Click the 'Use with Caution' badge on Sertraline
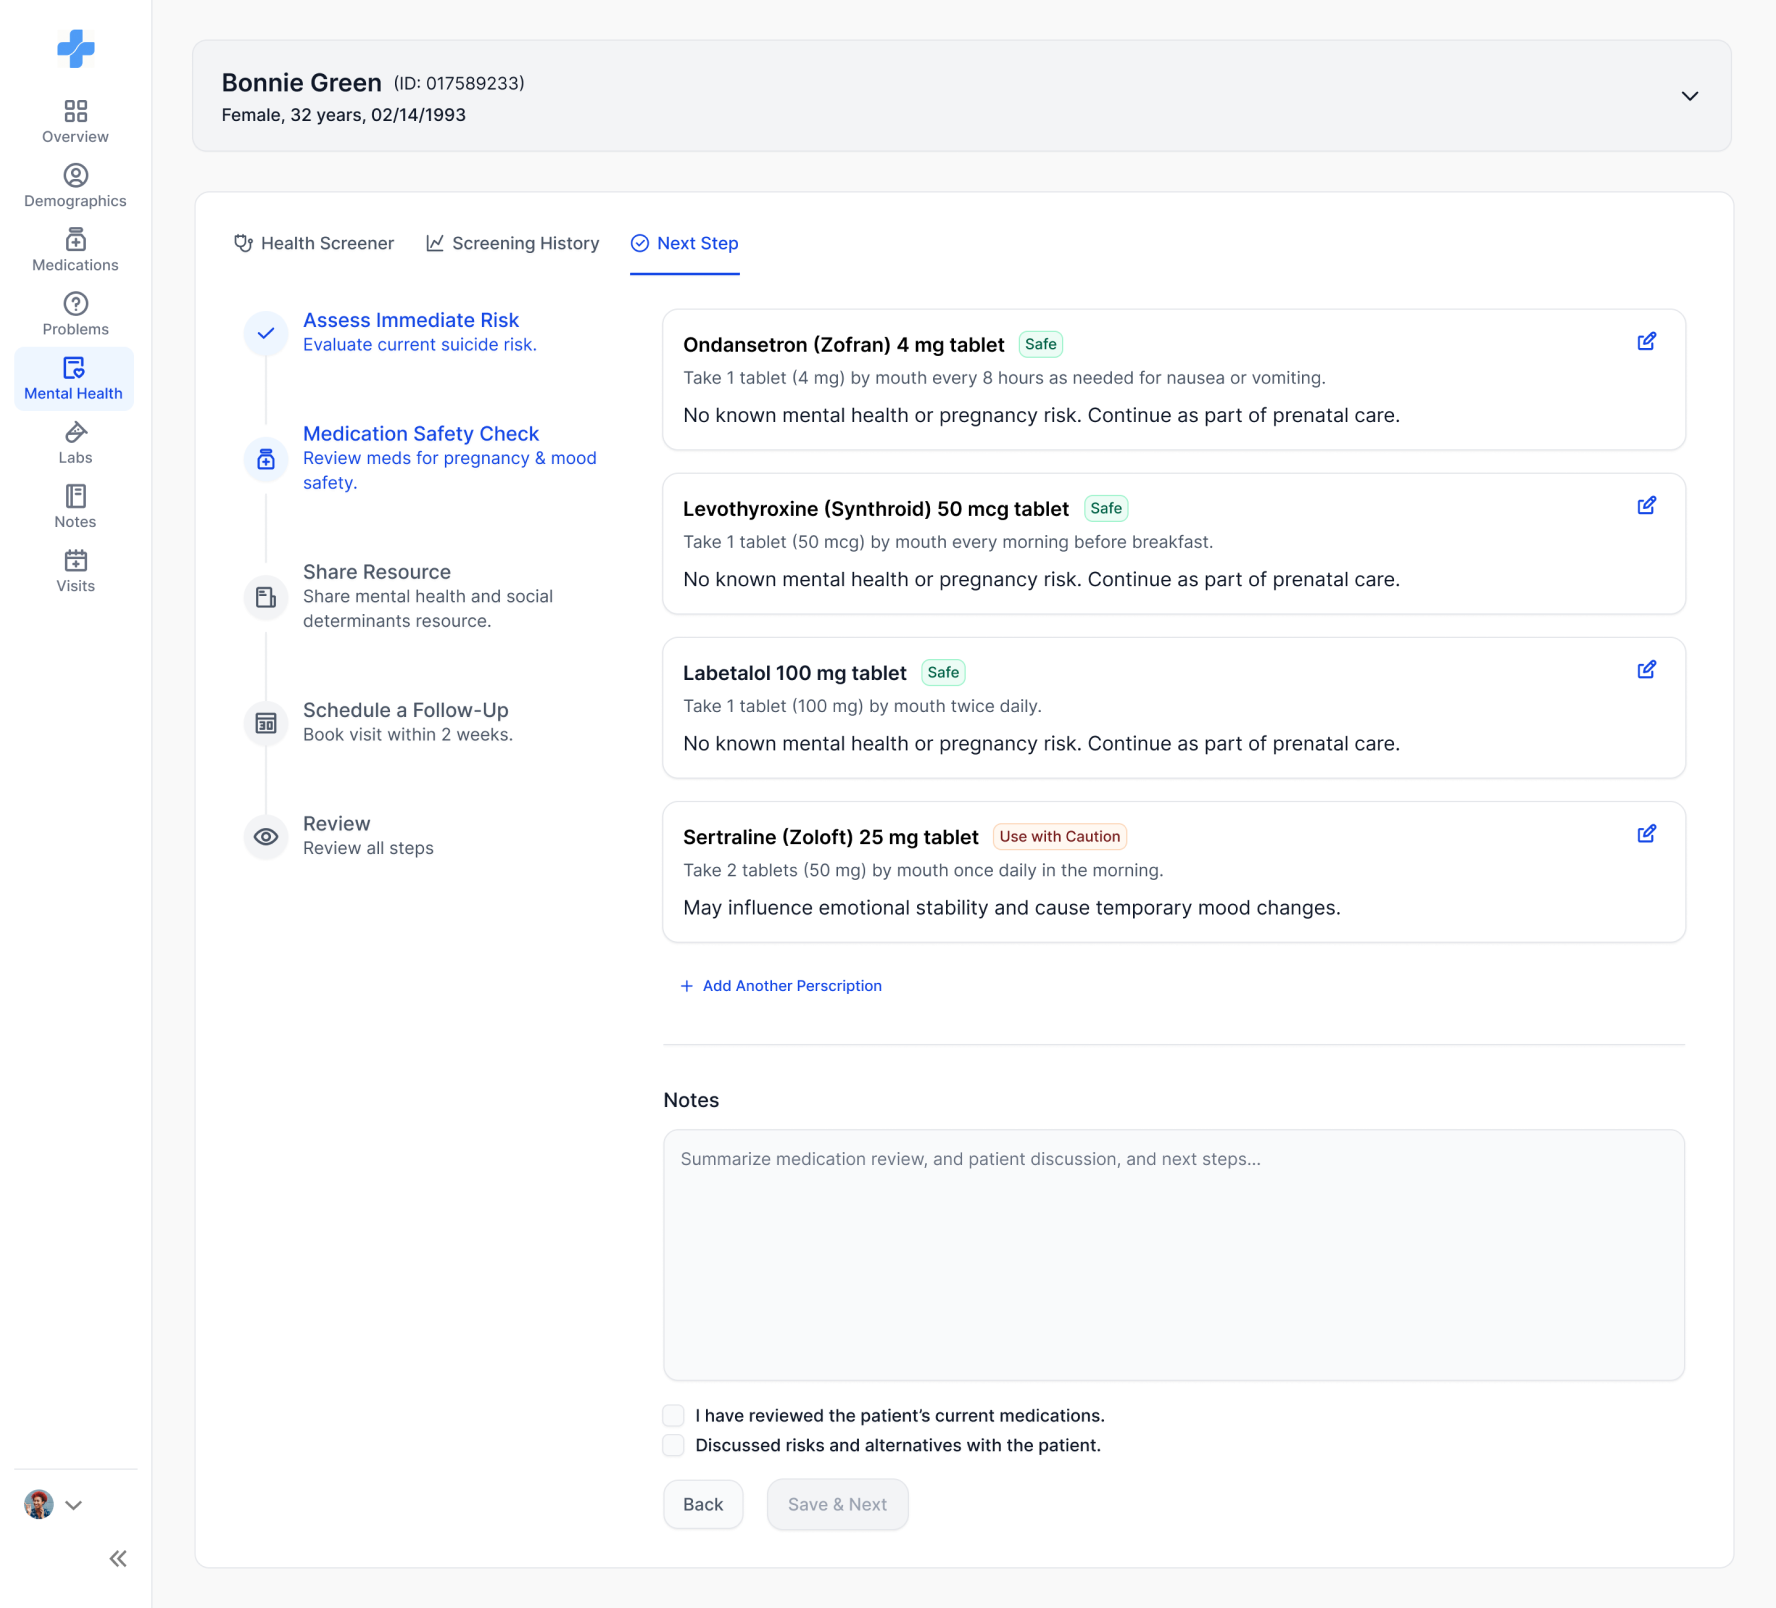The height and width of the screenshot is (1608, 1776). [1060, 836]
